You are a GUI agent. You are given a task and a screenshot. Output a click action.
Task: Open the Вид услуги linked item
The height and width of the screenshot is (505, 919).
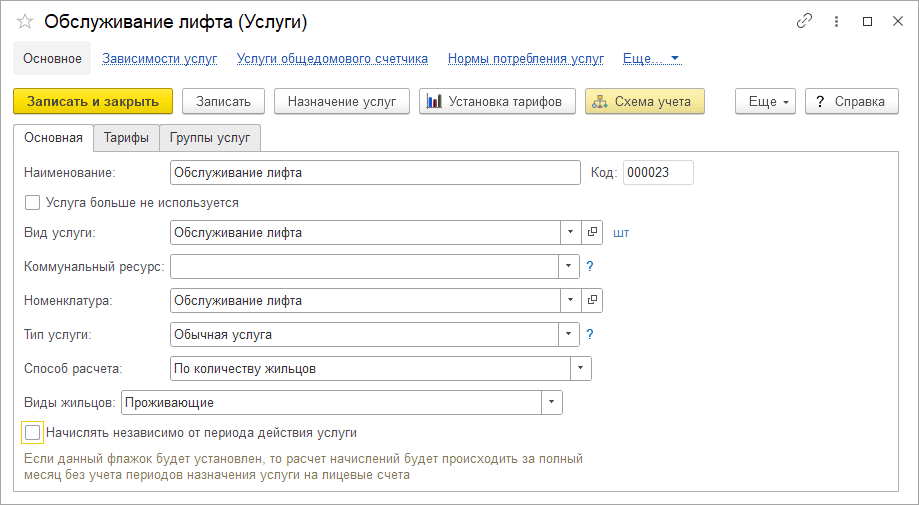[592, 233]
